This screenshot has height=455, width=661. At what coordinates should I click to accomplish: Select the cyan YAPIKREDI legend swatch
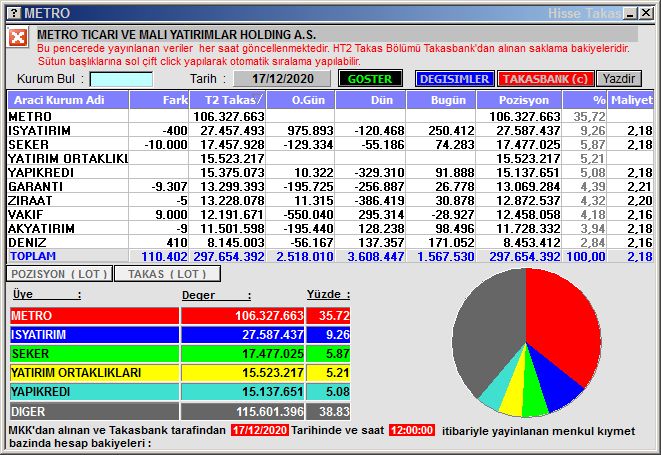[94, 392]
